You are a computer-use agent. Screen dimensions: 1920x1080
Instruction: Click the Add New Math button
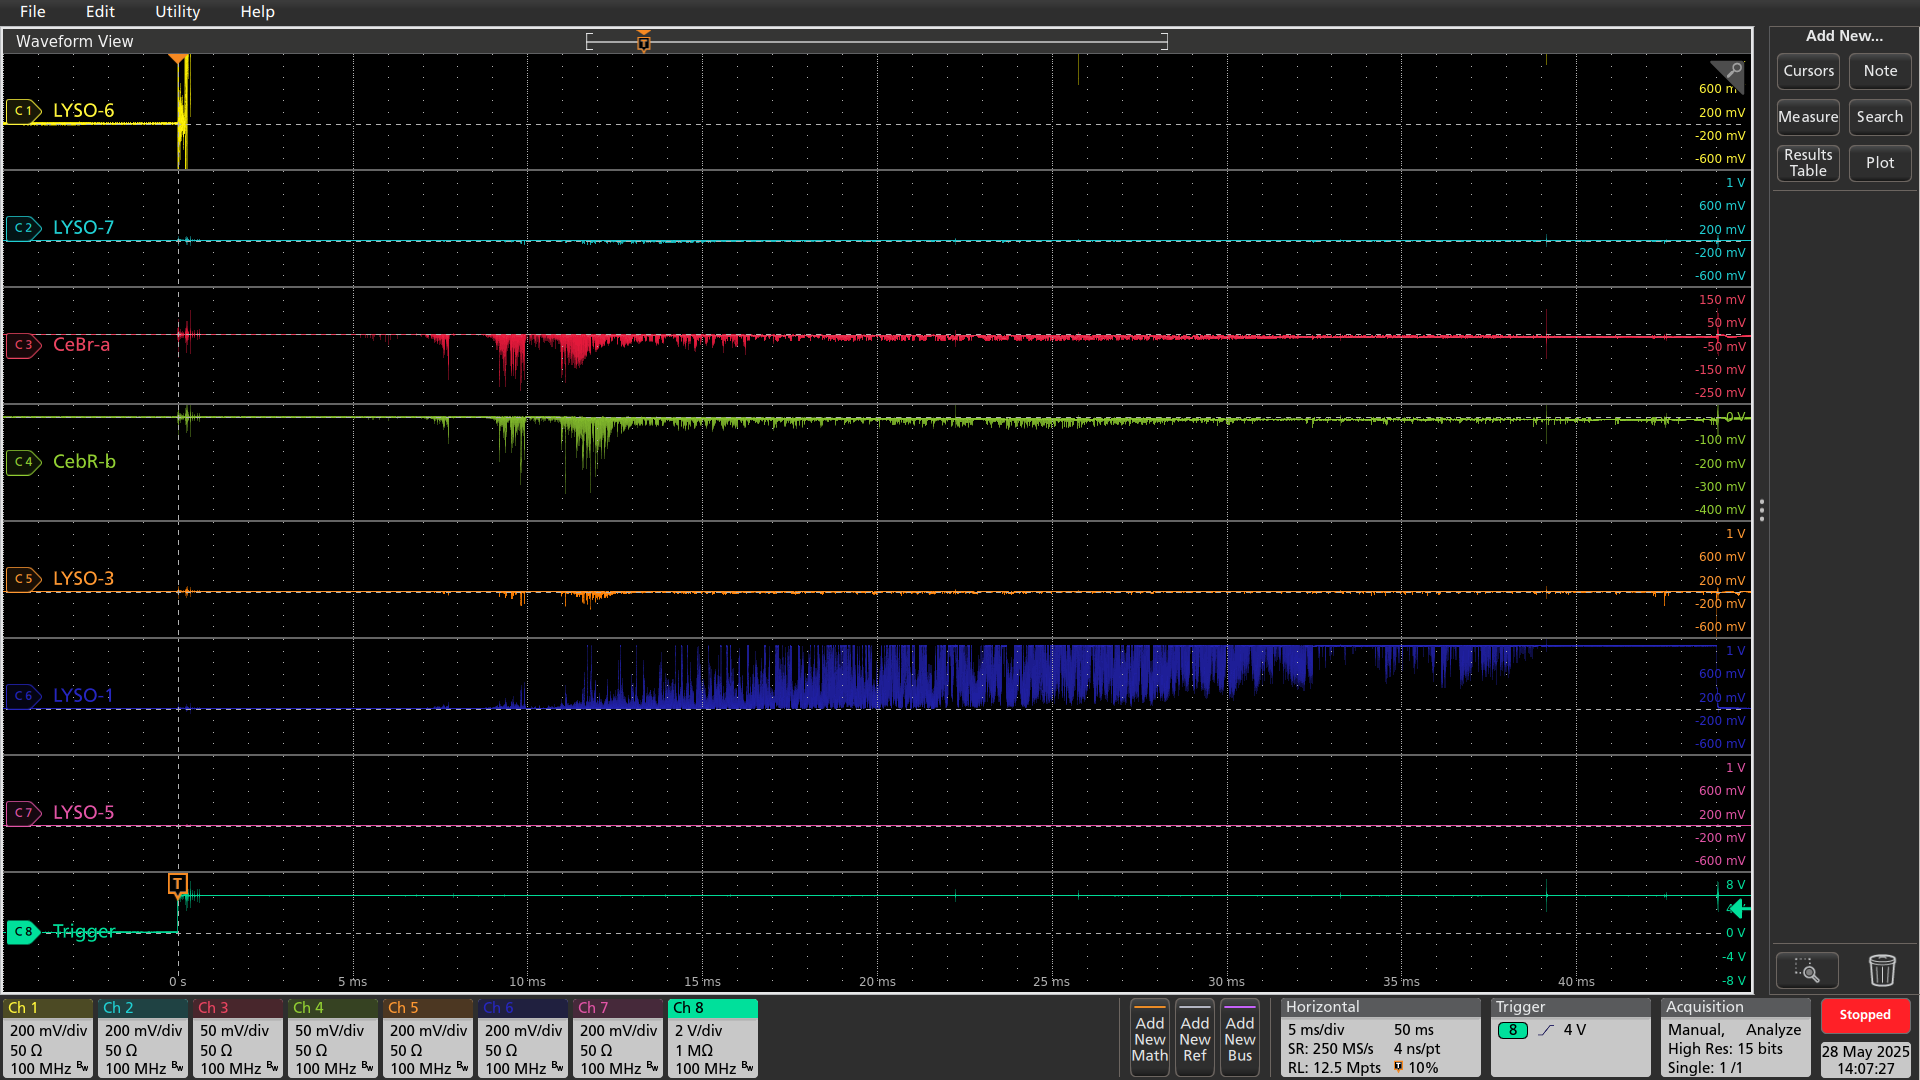tap(1149, 1039)
